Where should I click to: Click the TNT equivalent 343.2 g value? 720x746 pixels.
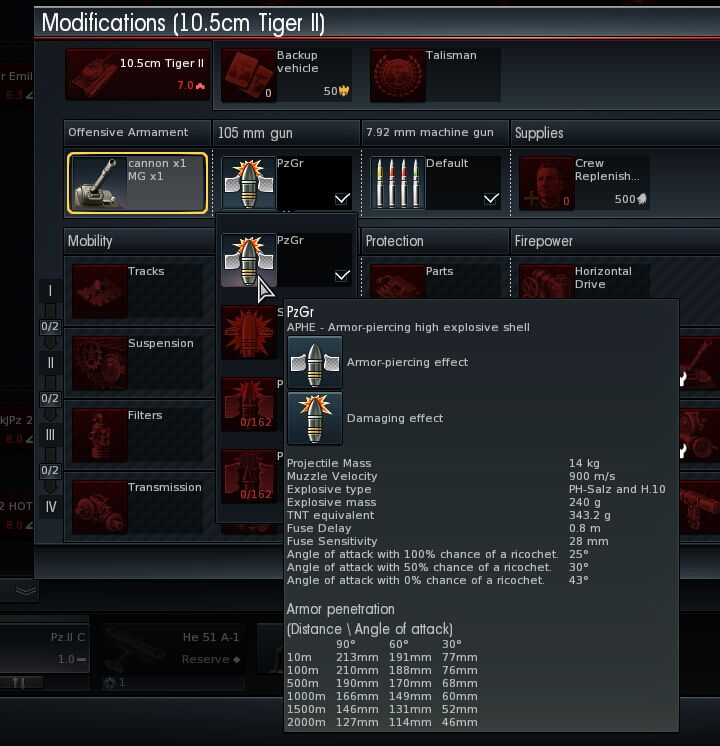(x=589, y=515)
